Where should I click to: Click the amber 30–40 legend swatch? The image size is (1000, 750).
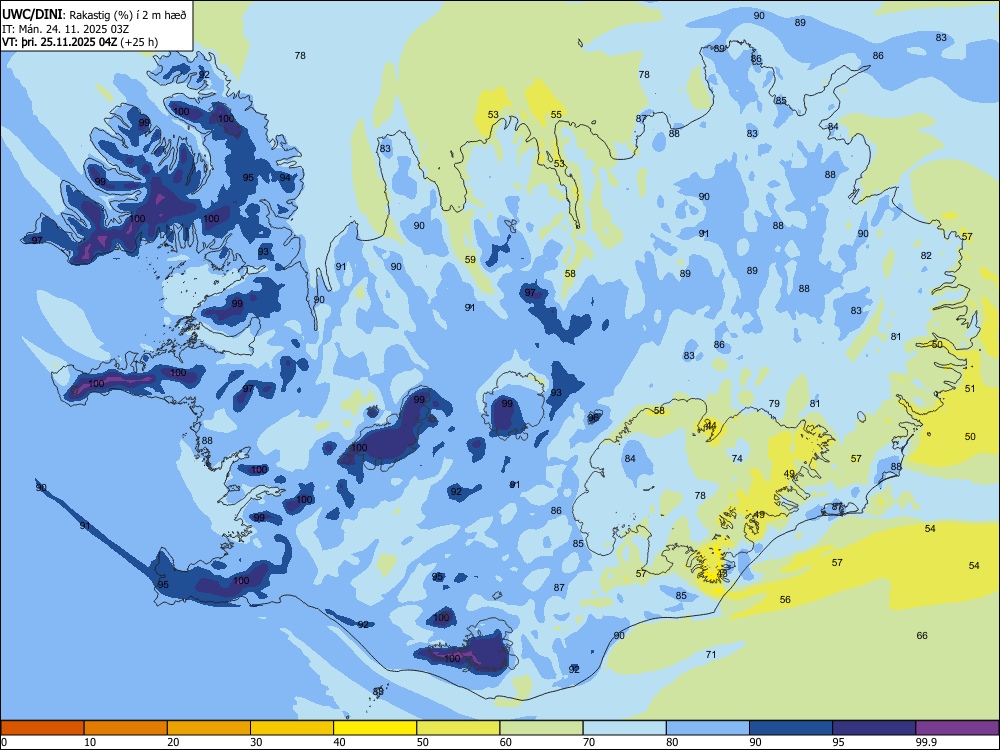click(292, 728)
